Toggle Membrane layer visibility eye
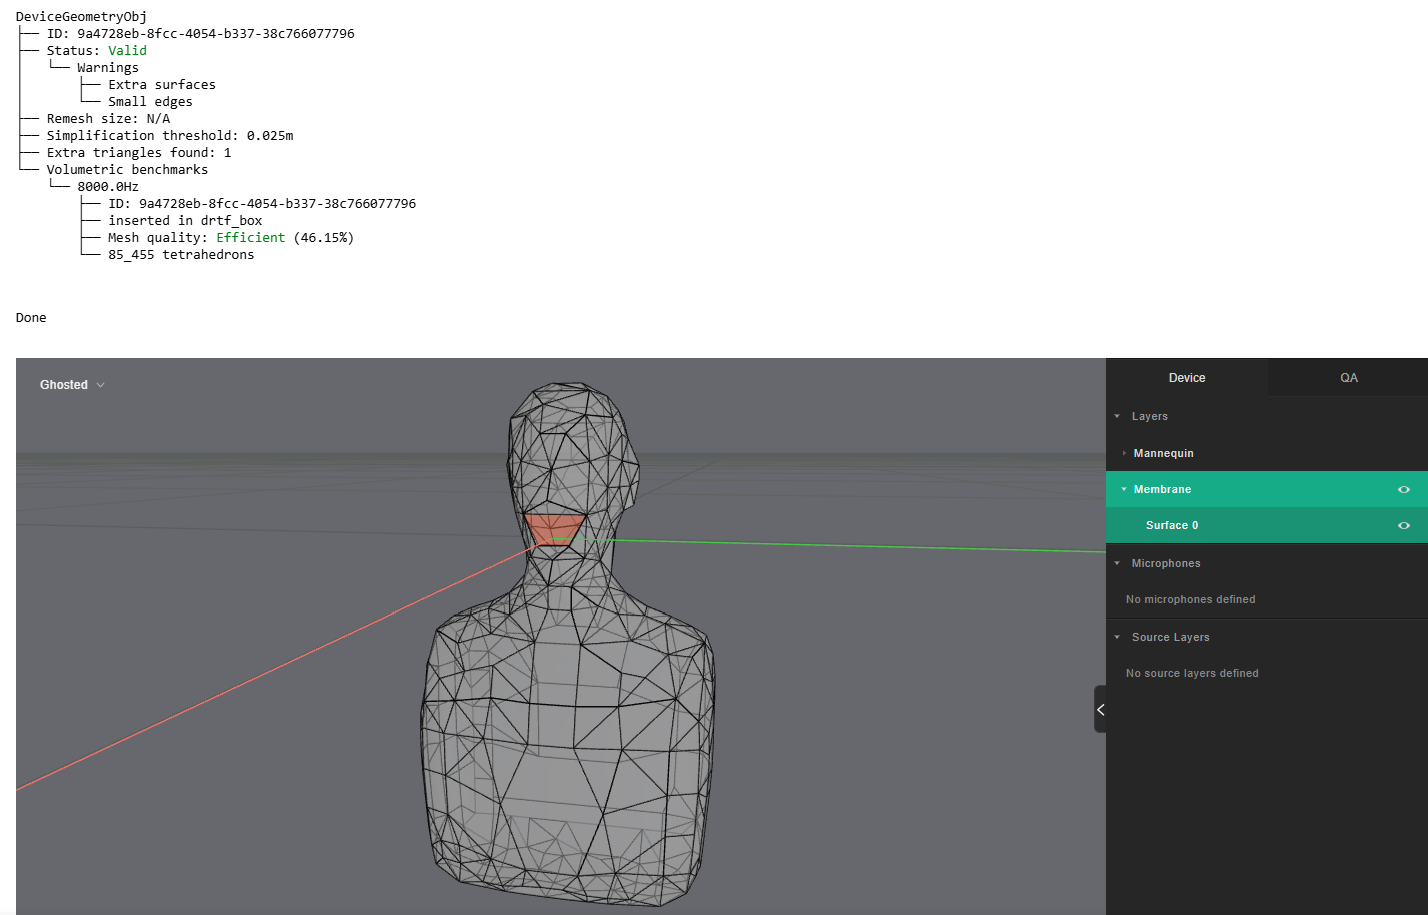The width and height of the screenshot is (1428, 915). [x=1404, y=490]
